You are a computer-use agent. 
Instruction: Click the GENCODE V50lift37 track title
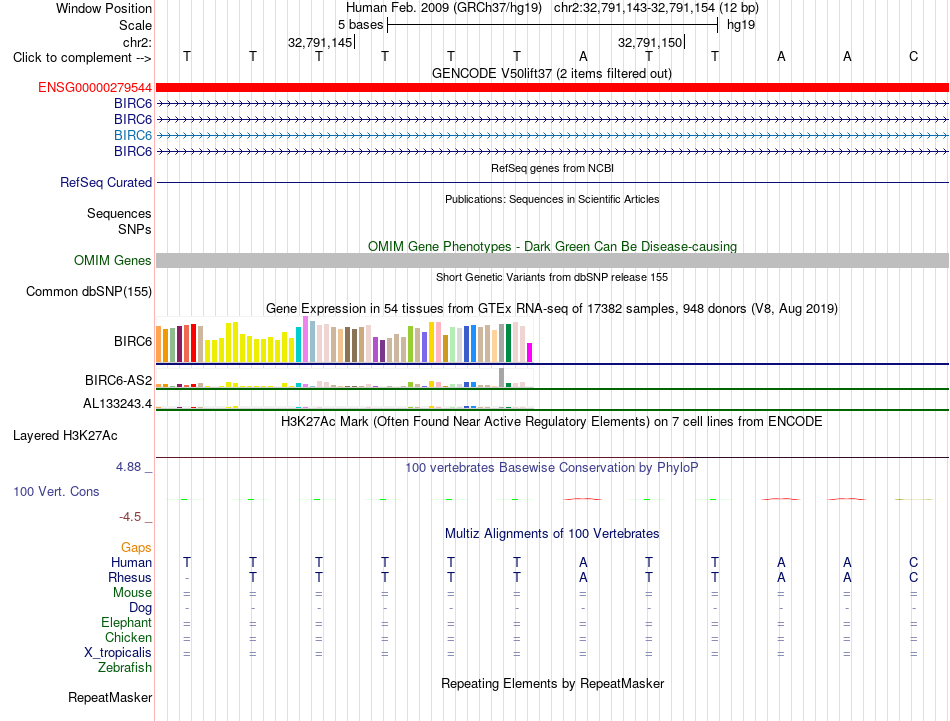[x=552, y=74]
